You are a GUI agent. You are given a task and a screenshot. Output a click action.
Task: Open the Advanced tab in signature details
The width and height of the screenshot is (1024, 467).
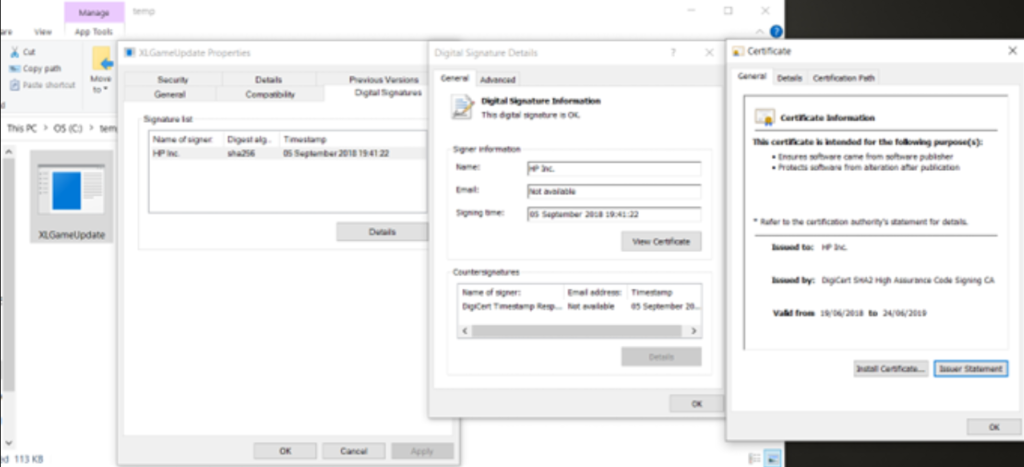497,79
